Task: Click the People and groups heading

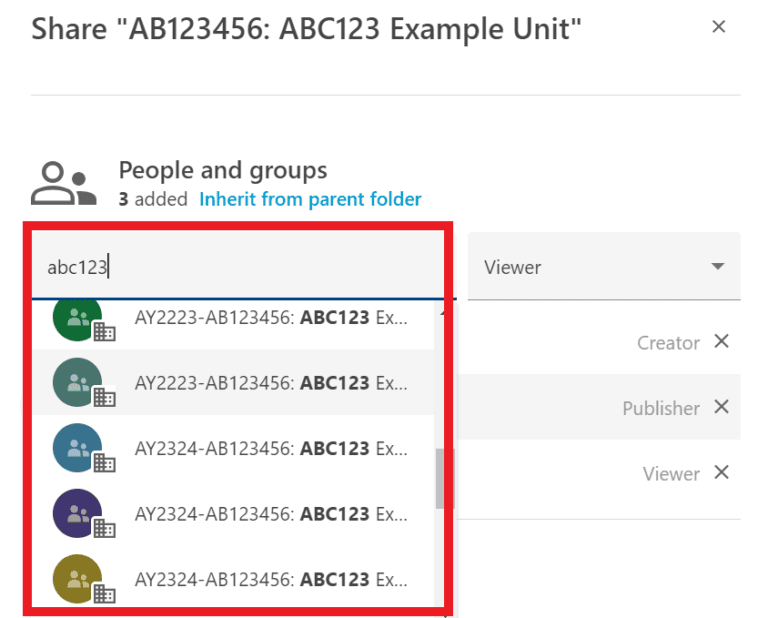Action: coord(223,170)
